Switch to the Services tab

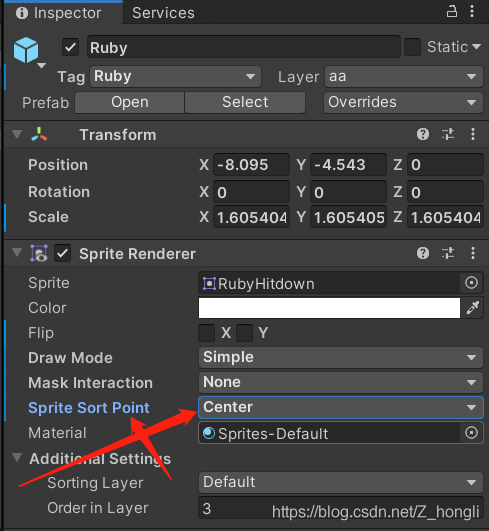tap(163, 13)
